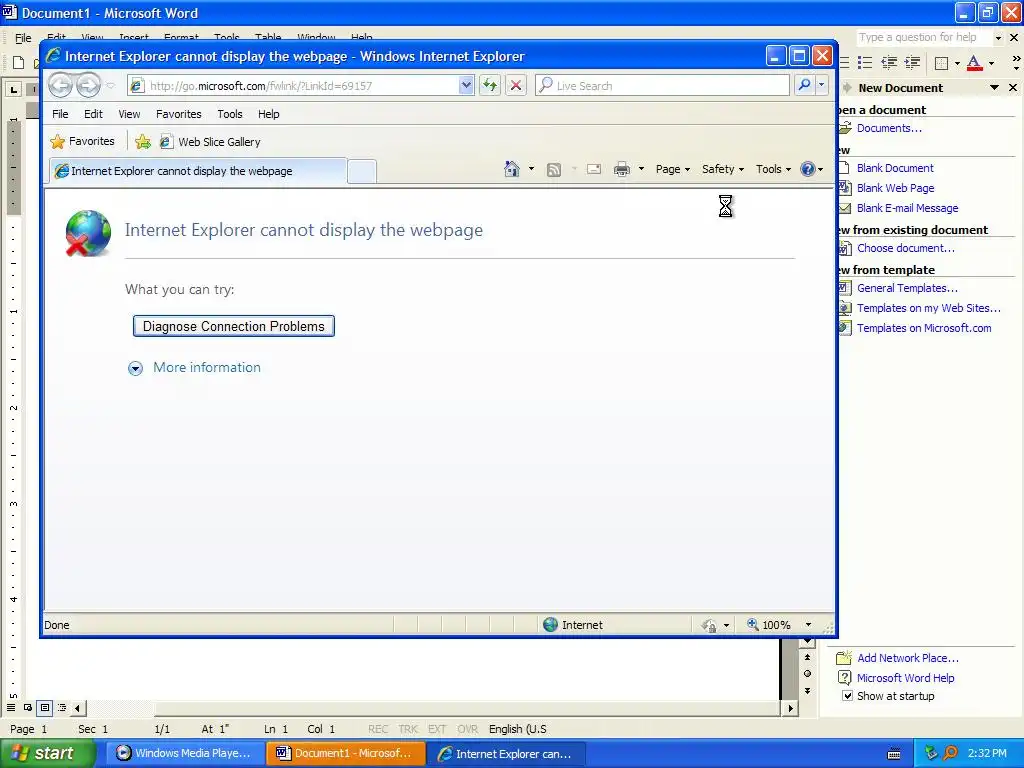The height and width of the screenshot is (768, 1024).
Task: Open the Favorites star in Internet Explorer
Action: coord(82,141)
